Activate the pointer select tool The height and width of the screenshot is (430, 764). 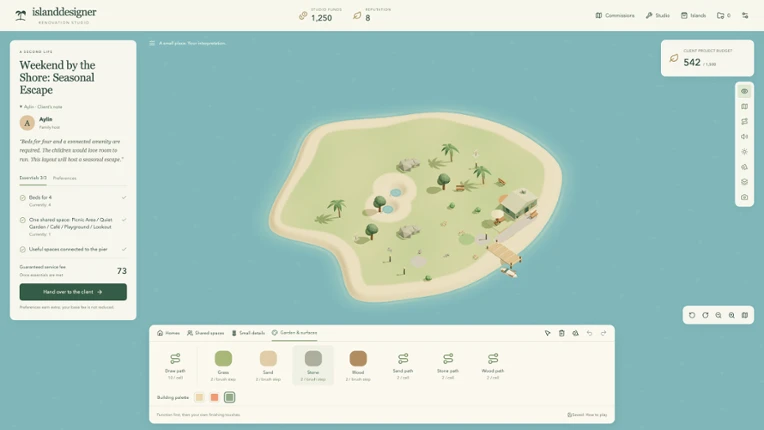point(548,333)
